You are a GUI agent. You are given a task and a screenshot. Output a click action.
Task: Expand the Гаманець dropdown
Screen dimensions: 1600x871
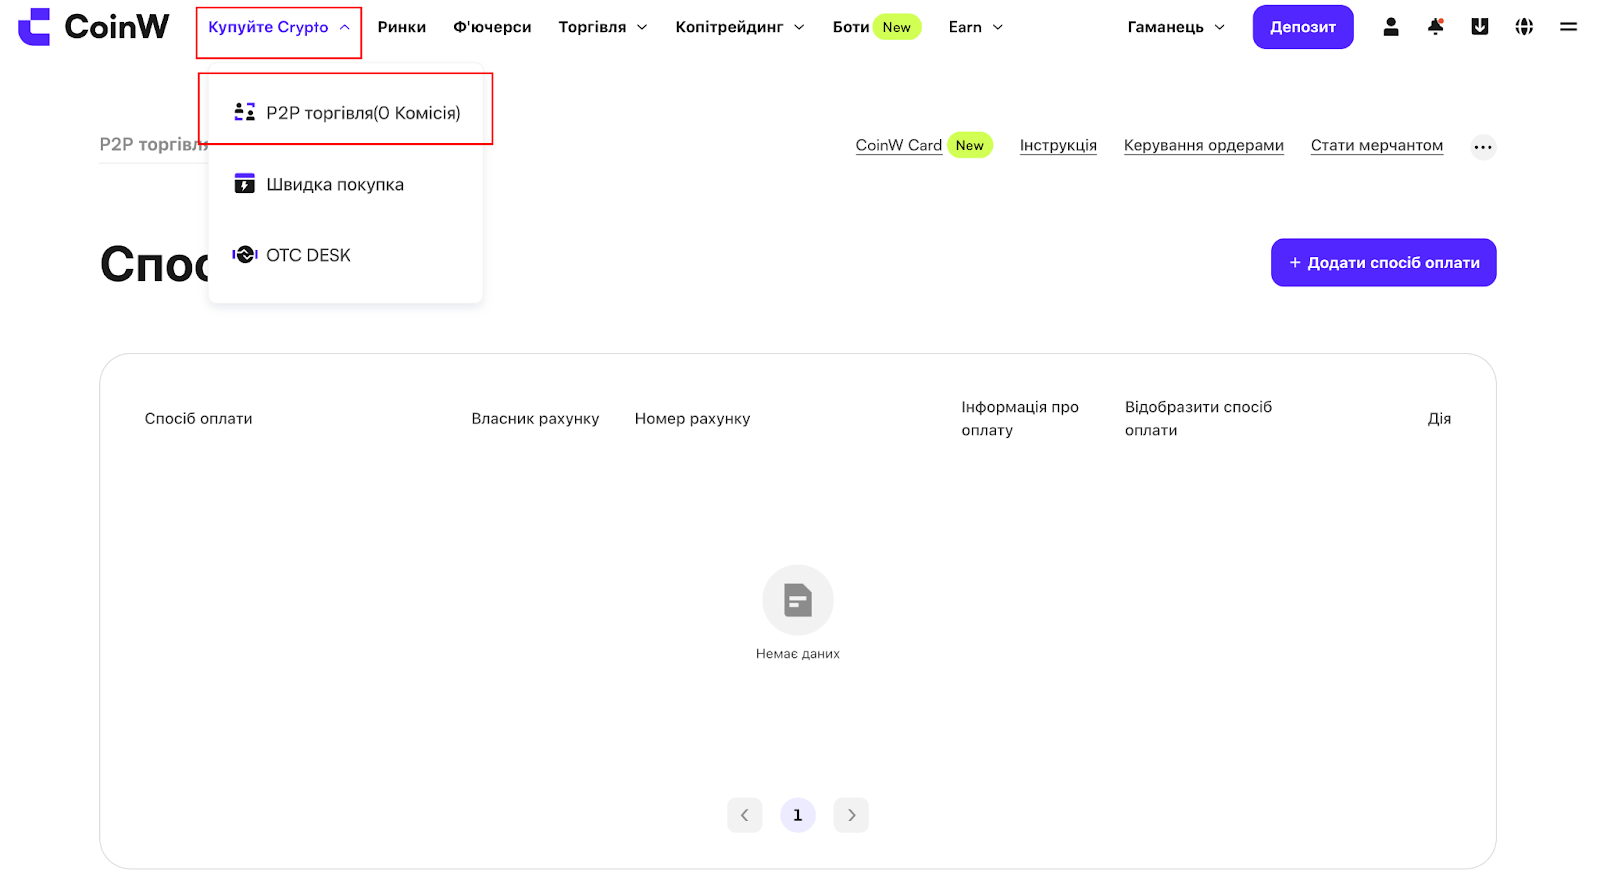click(1176, 27)
